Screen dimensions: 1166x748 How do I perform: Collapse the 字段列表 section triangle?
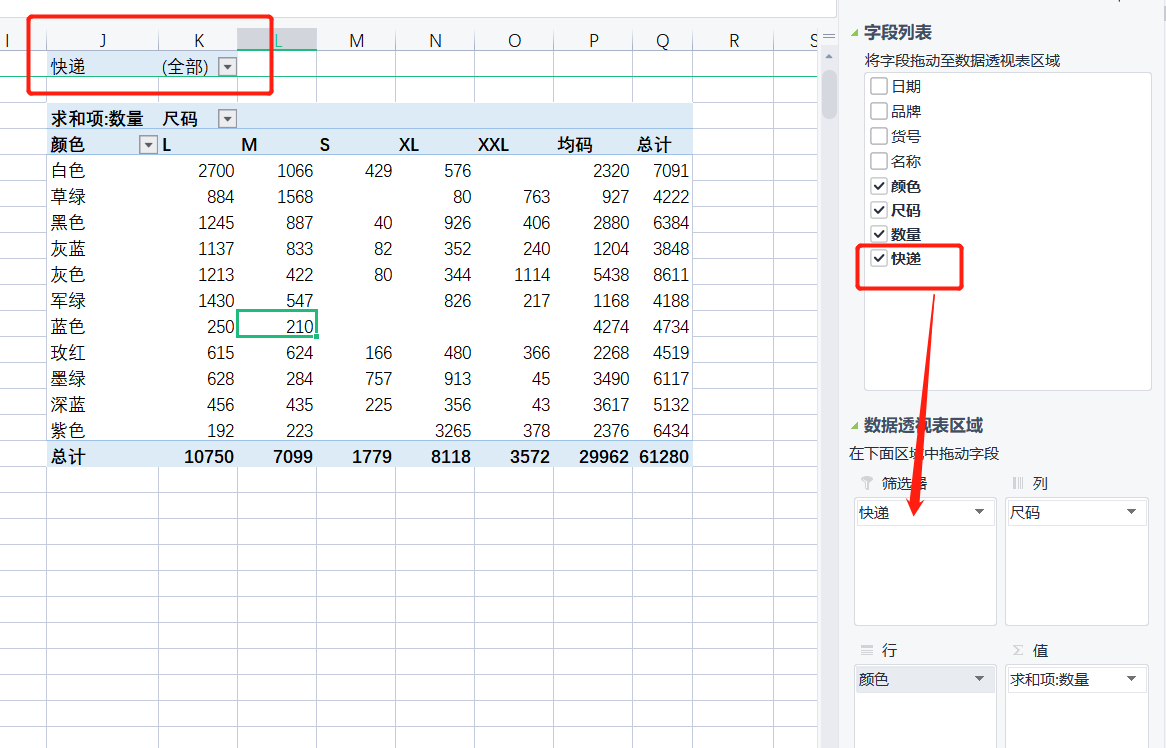point(855,33)
